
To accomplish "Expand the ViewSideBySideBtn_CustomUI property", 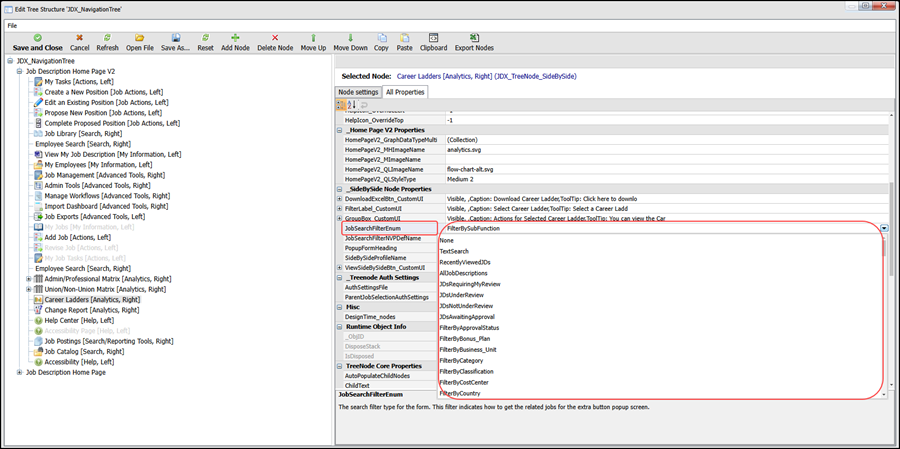I will 339,268.
